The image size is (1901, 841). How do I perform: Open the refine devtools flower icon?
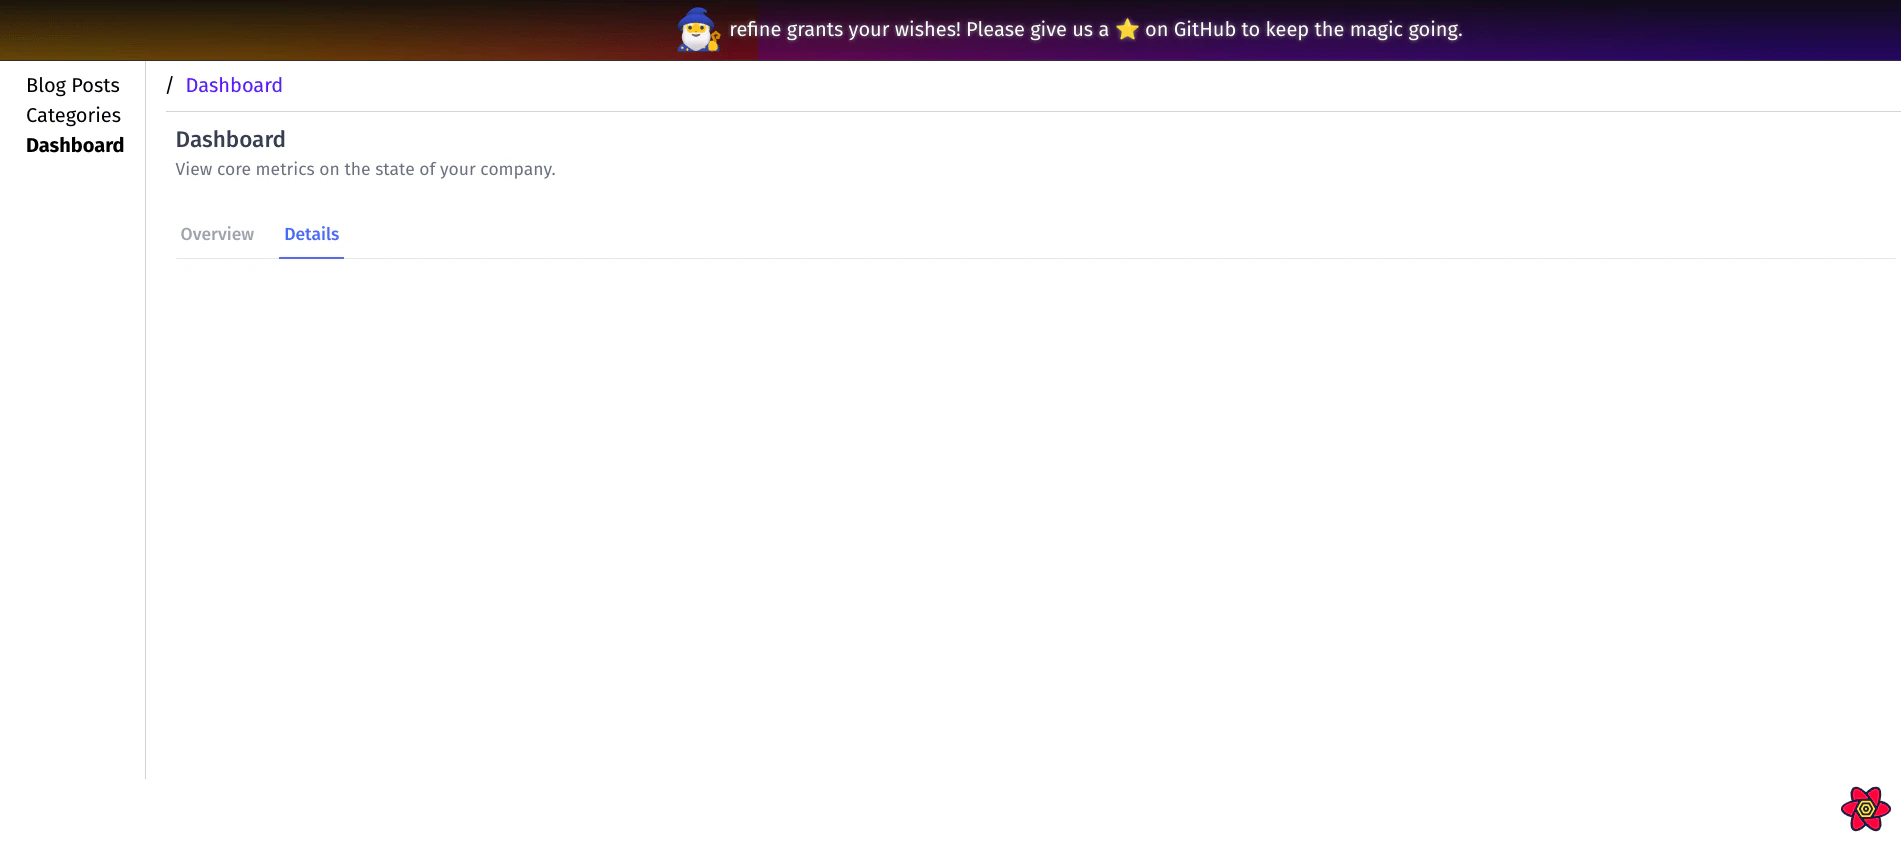1865,808
